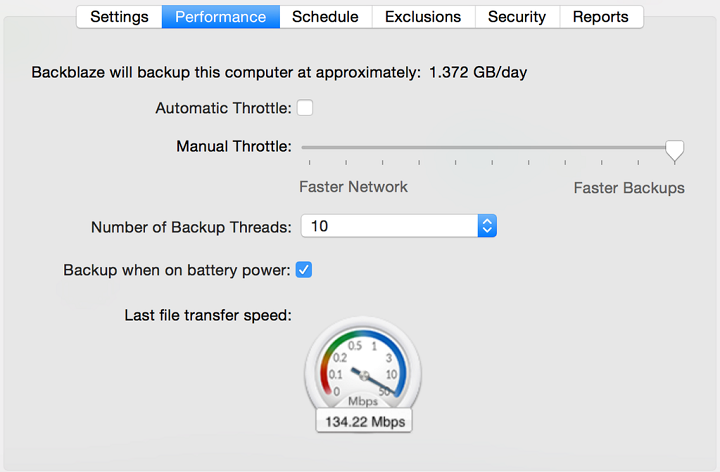Click the Last file transfer speed label
The height and width of the screenshot is (472, 720).
tap(208, 315)
